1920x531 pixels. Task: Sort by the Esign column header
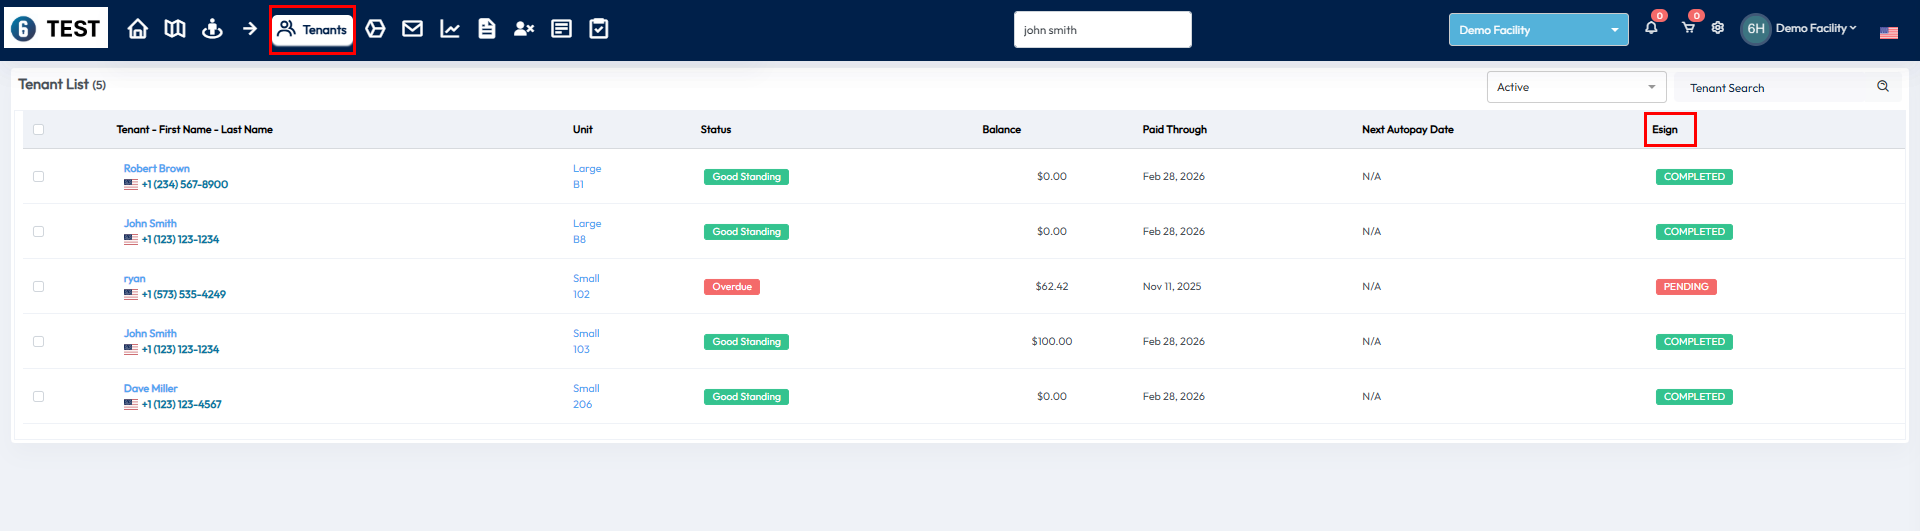(1665, 130)
